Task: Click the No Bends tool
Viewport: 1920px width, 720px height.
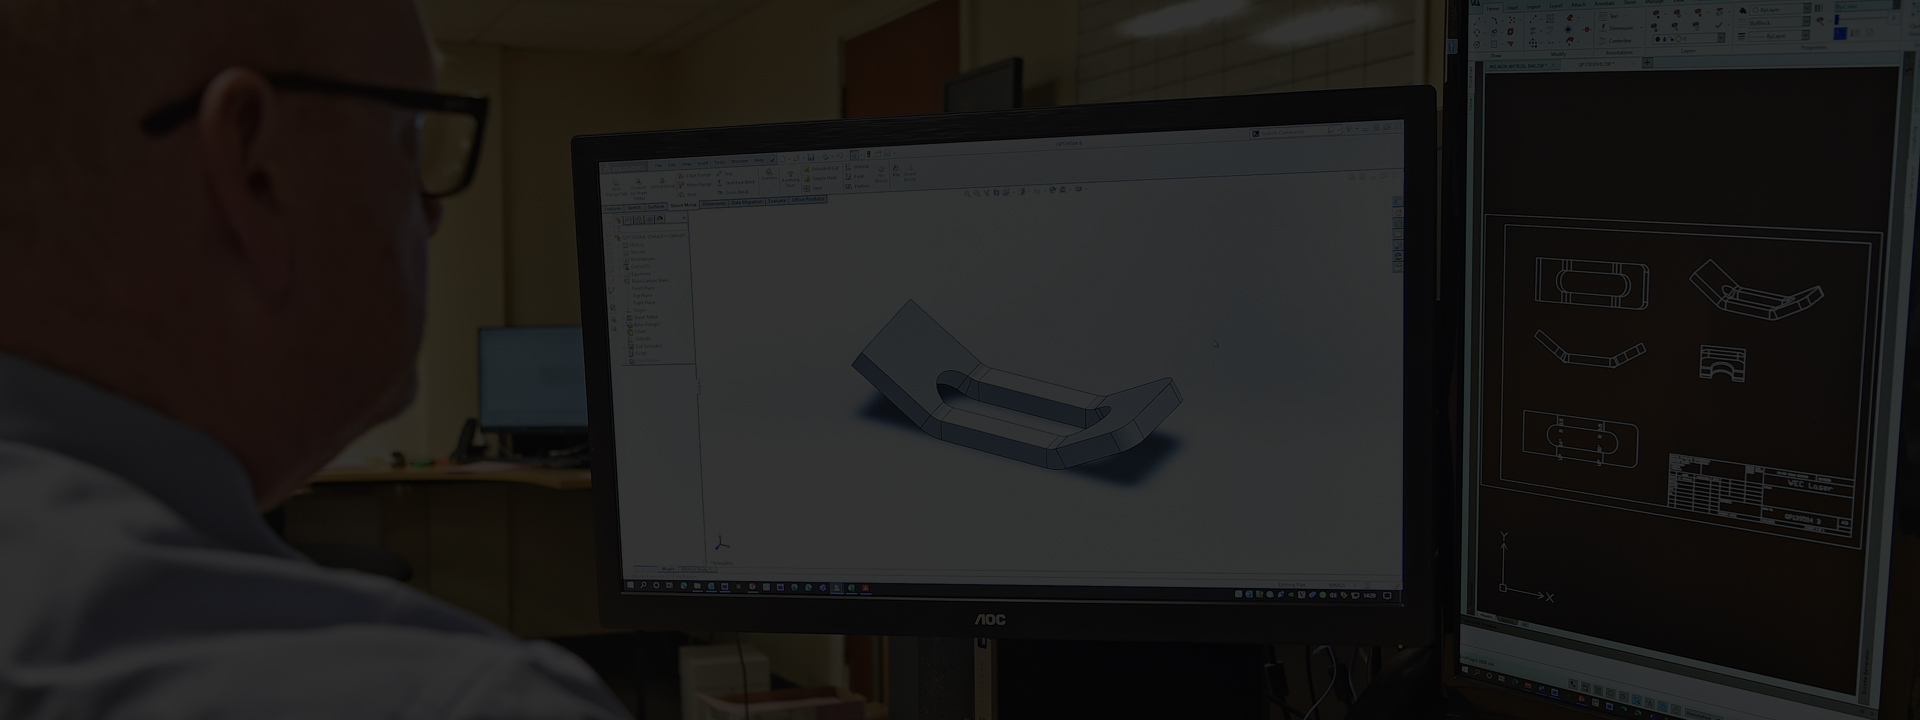Action: point(881,174)
